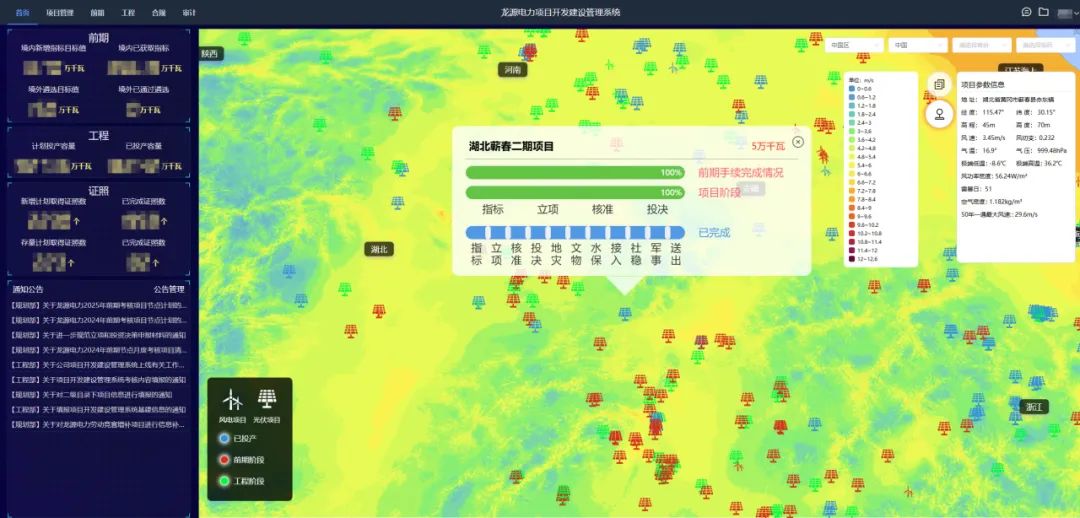Open the 公告管理 link

[169, 289]
